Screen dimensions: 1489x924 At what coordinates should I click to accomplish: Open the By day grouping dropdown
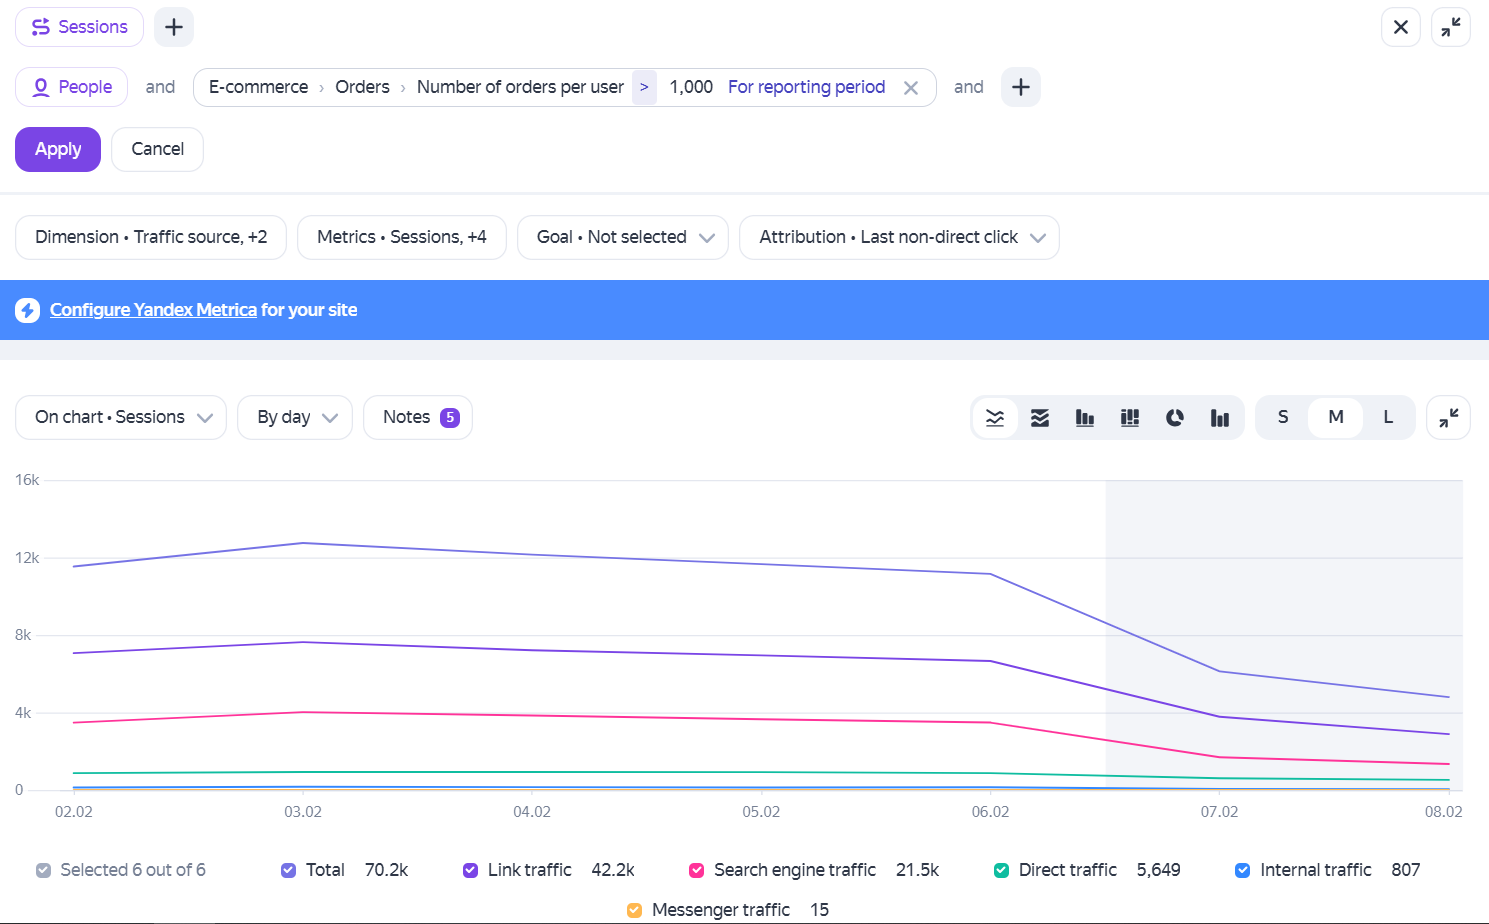pyautogui.click(x=295, y=417)
